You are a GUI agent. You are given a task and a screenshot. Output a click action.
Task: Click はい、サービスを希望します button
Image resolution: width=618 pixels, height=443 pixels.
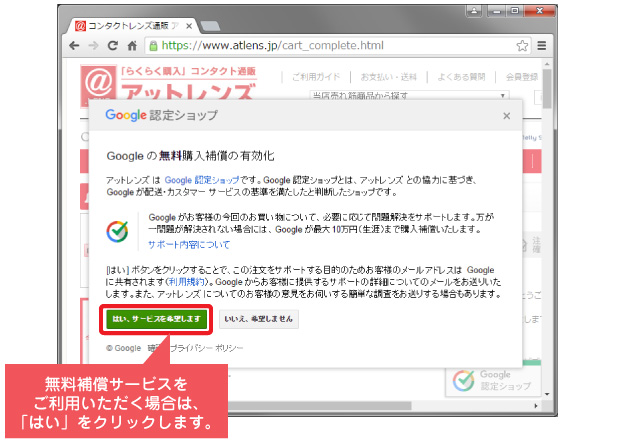pyautogui.click(x=156, y=319)
